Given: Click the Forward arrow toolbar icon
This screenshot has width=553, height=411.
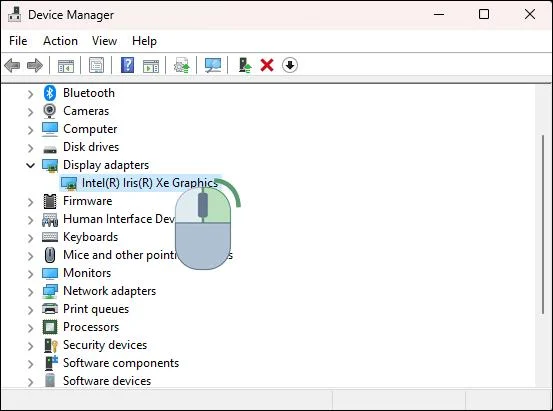Looking at the screenshot, I should coord(35,66).
